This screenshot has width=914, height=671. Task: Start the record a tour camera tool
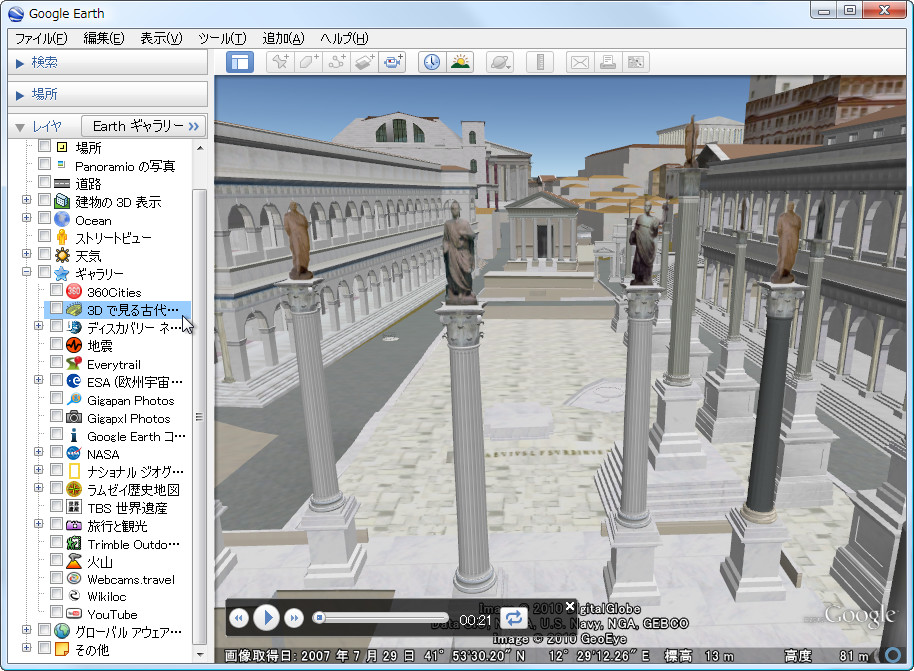(x=392, y=62)
